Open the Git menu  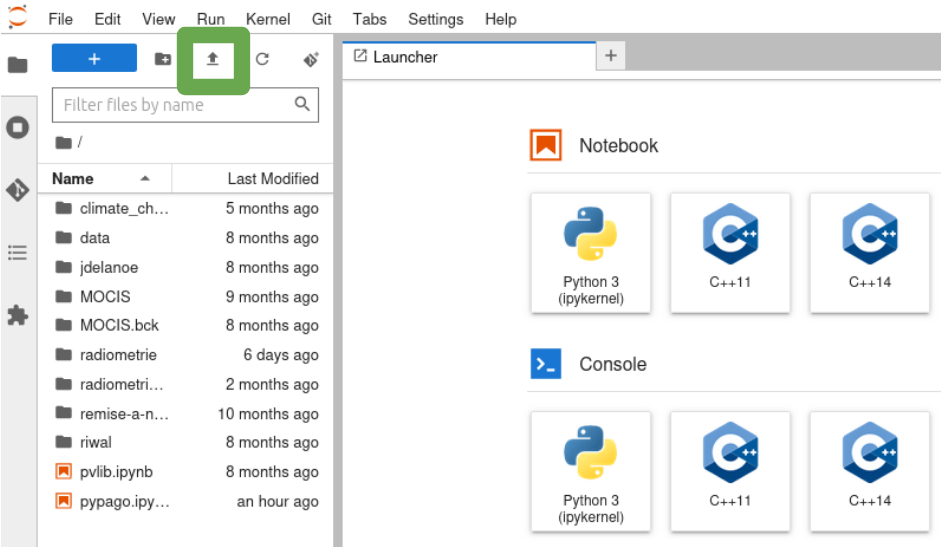(x=321, y=19)
